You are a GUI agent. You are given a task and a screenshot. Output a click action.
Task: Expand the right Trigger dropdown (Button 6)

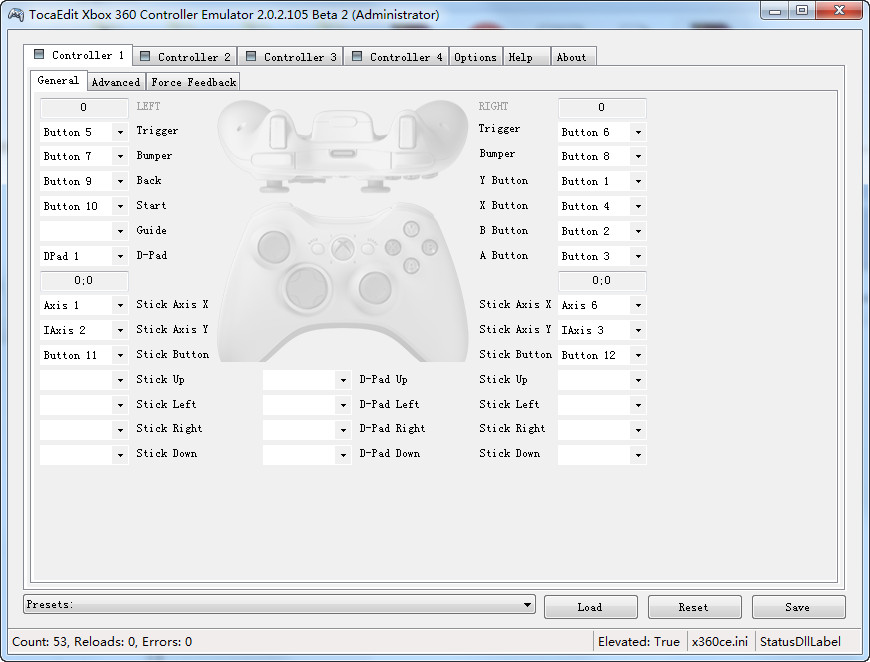point(639,132)
